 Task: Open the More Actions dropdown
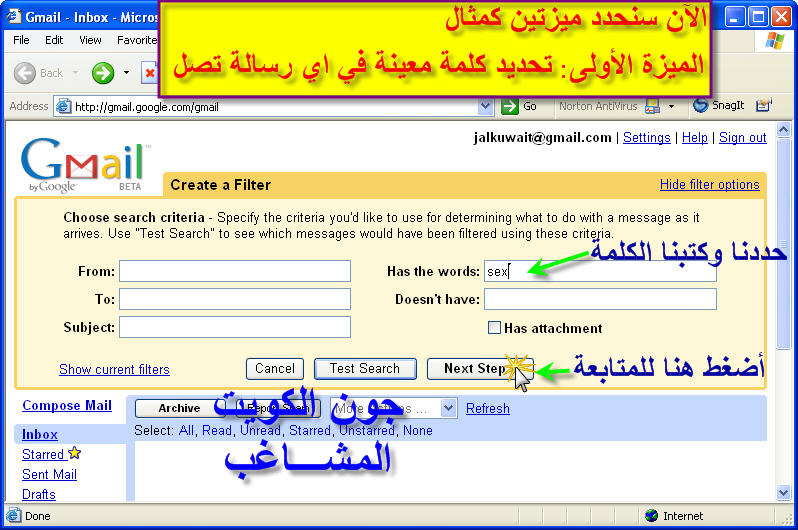point(393,408)
